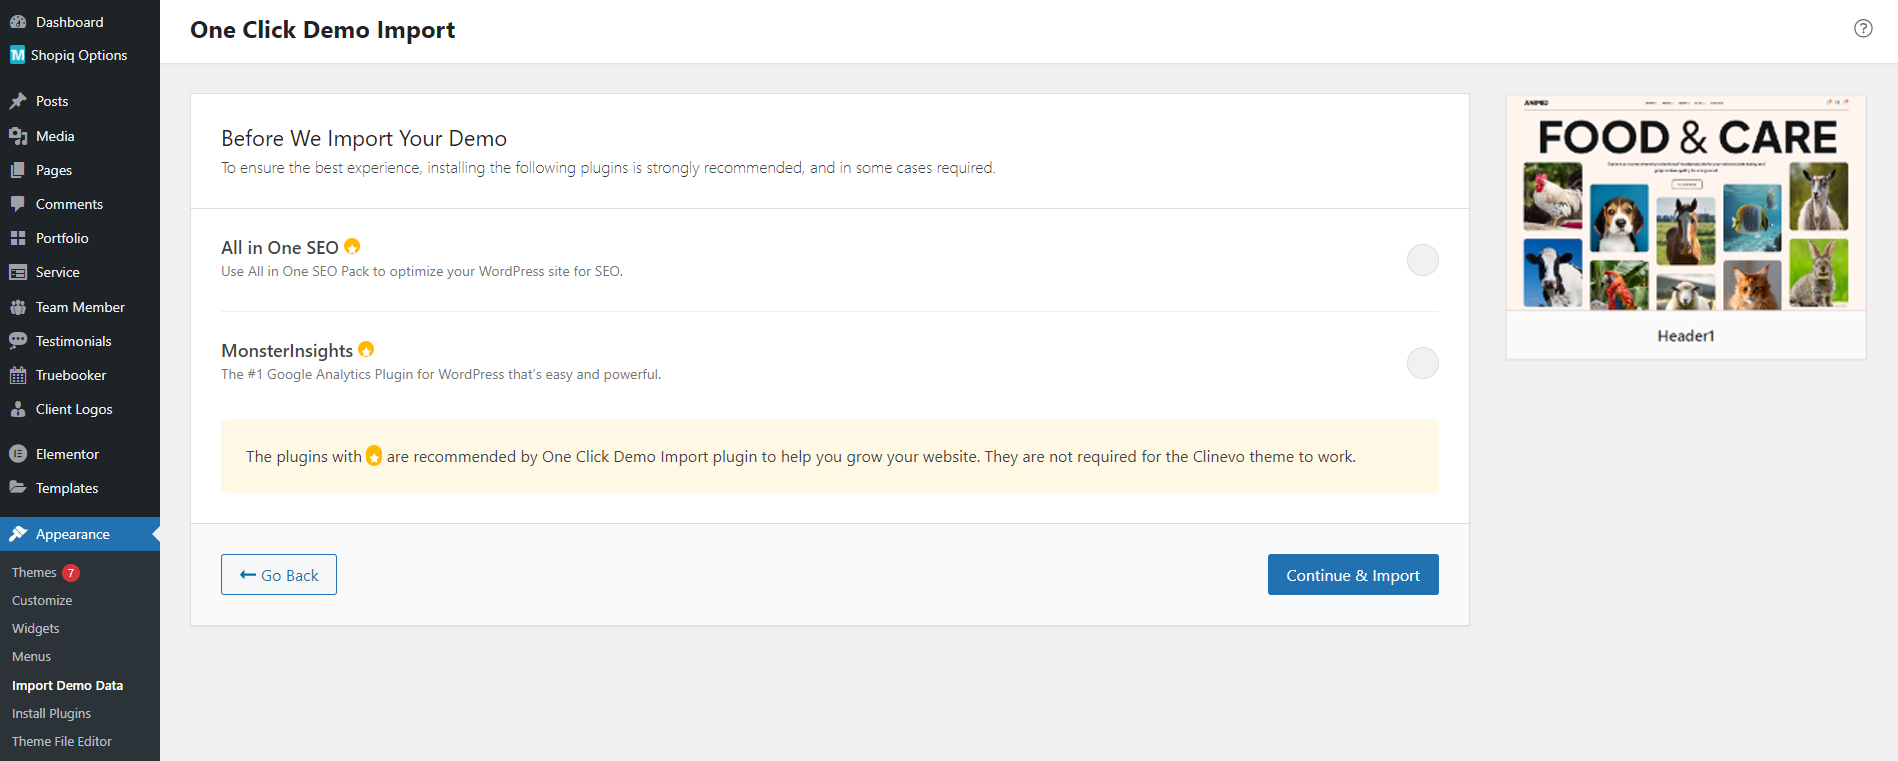Viewport: 1898px width, 761px height.
Task: Open the Templates menu label
Action: pyautogui.click(x=67, y=488)
